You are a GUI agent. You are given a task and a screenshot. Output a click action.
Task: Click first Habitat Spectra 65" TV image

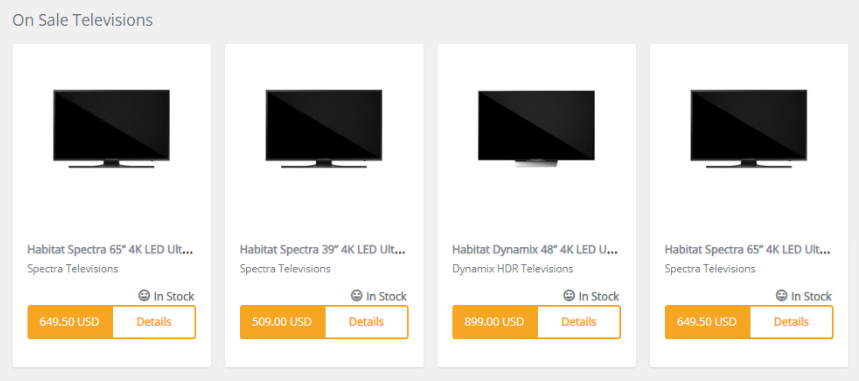(111, 128)
